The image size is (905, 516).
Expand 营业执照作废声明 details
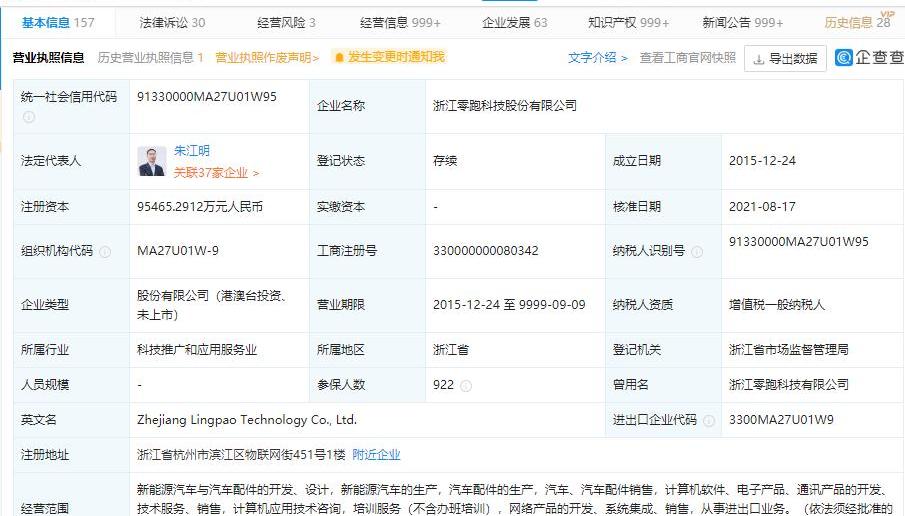click(267, 58)
